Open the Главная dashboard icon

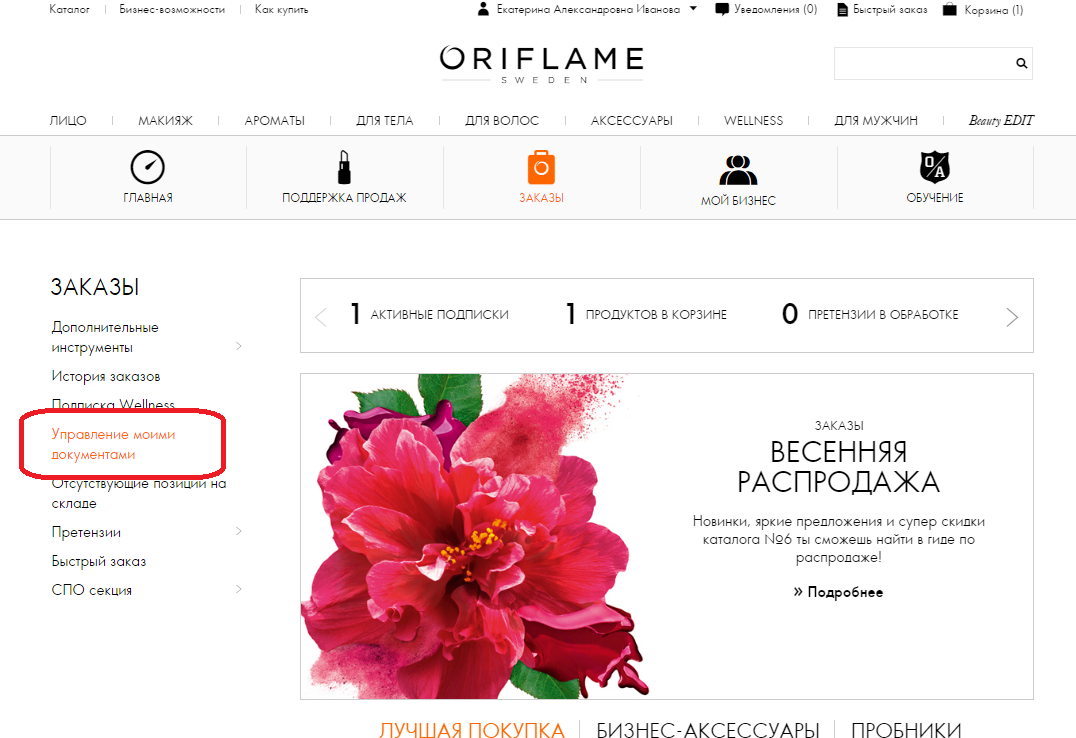148,167
